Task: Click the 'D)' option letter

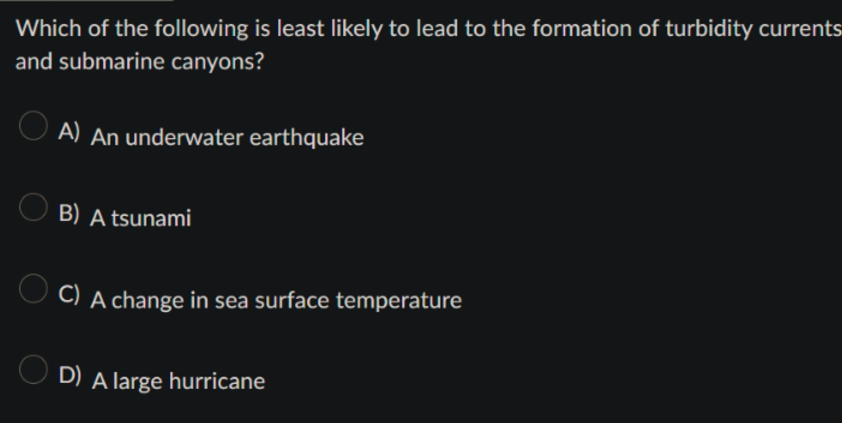Action: (70, 375)
